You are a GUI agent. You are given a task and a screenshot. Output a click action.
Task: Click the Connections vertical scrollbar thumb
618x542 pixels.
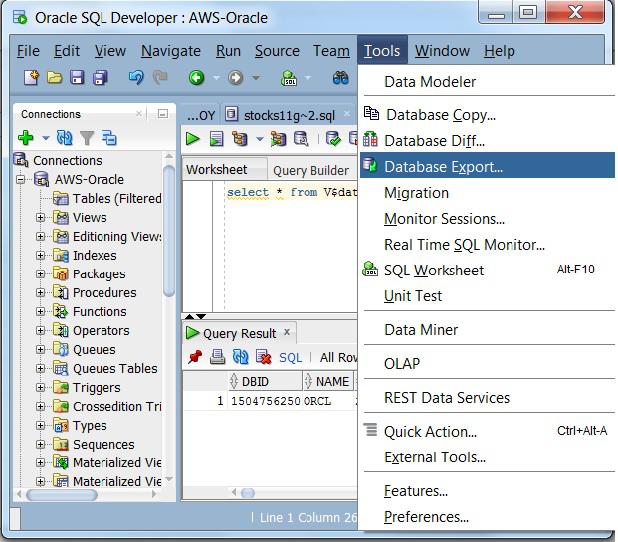169,231
